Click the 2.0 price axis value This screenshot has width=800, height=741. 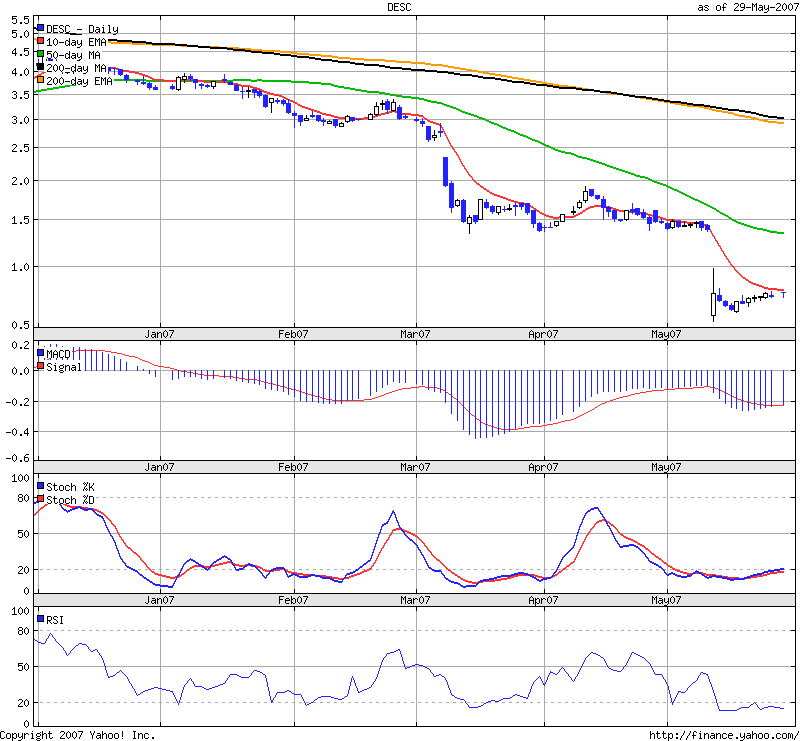[20, 181]
